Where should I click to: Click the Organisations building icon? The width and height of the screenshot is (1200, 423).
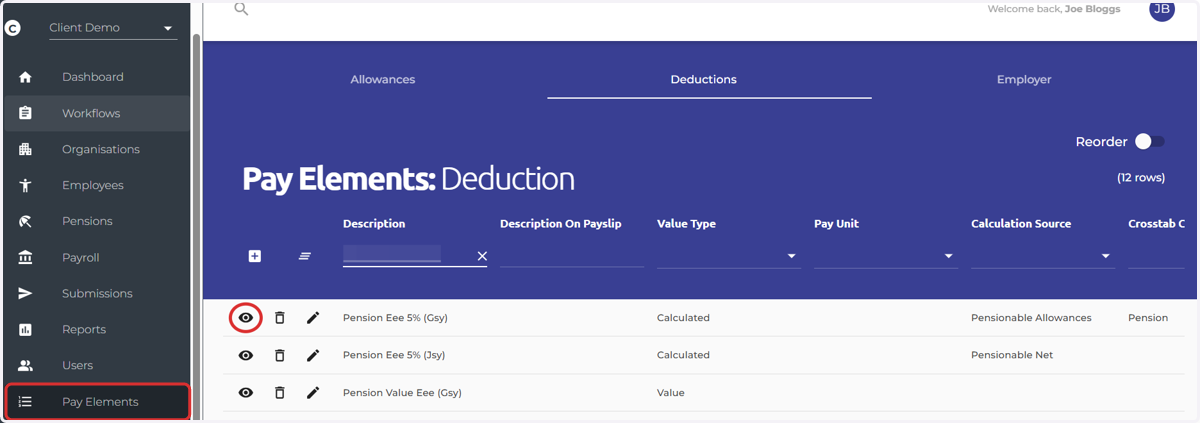pos(25,149)
